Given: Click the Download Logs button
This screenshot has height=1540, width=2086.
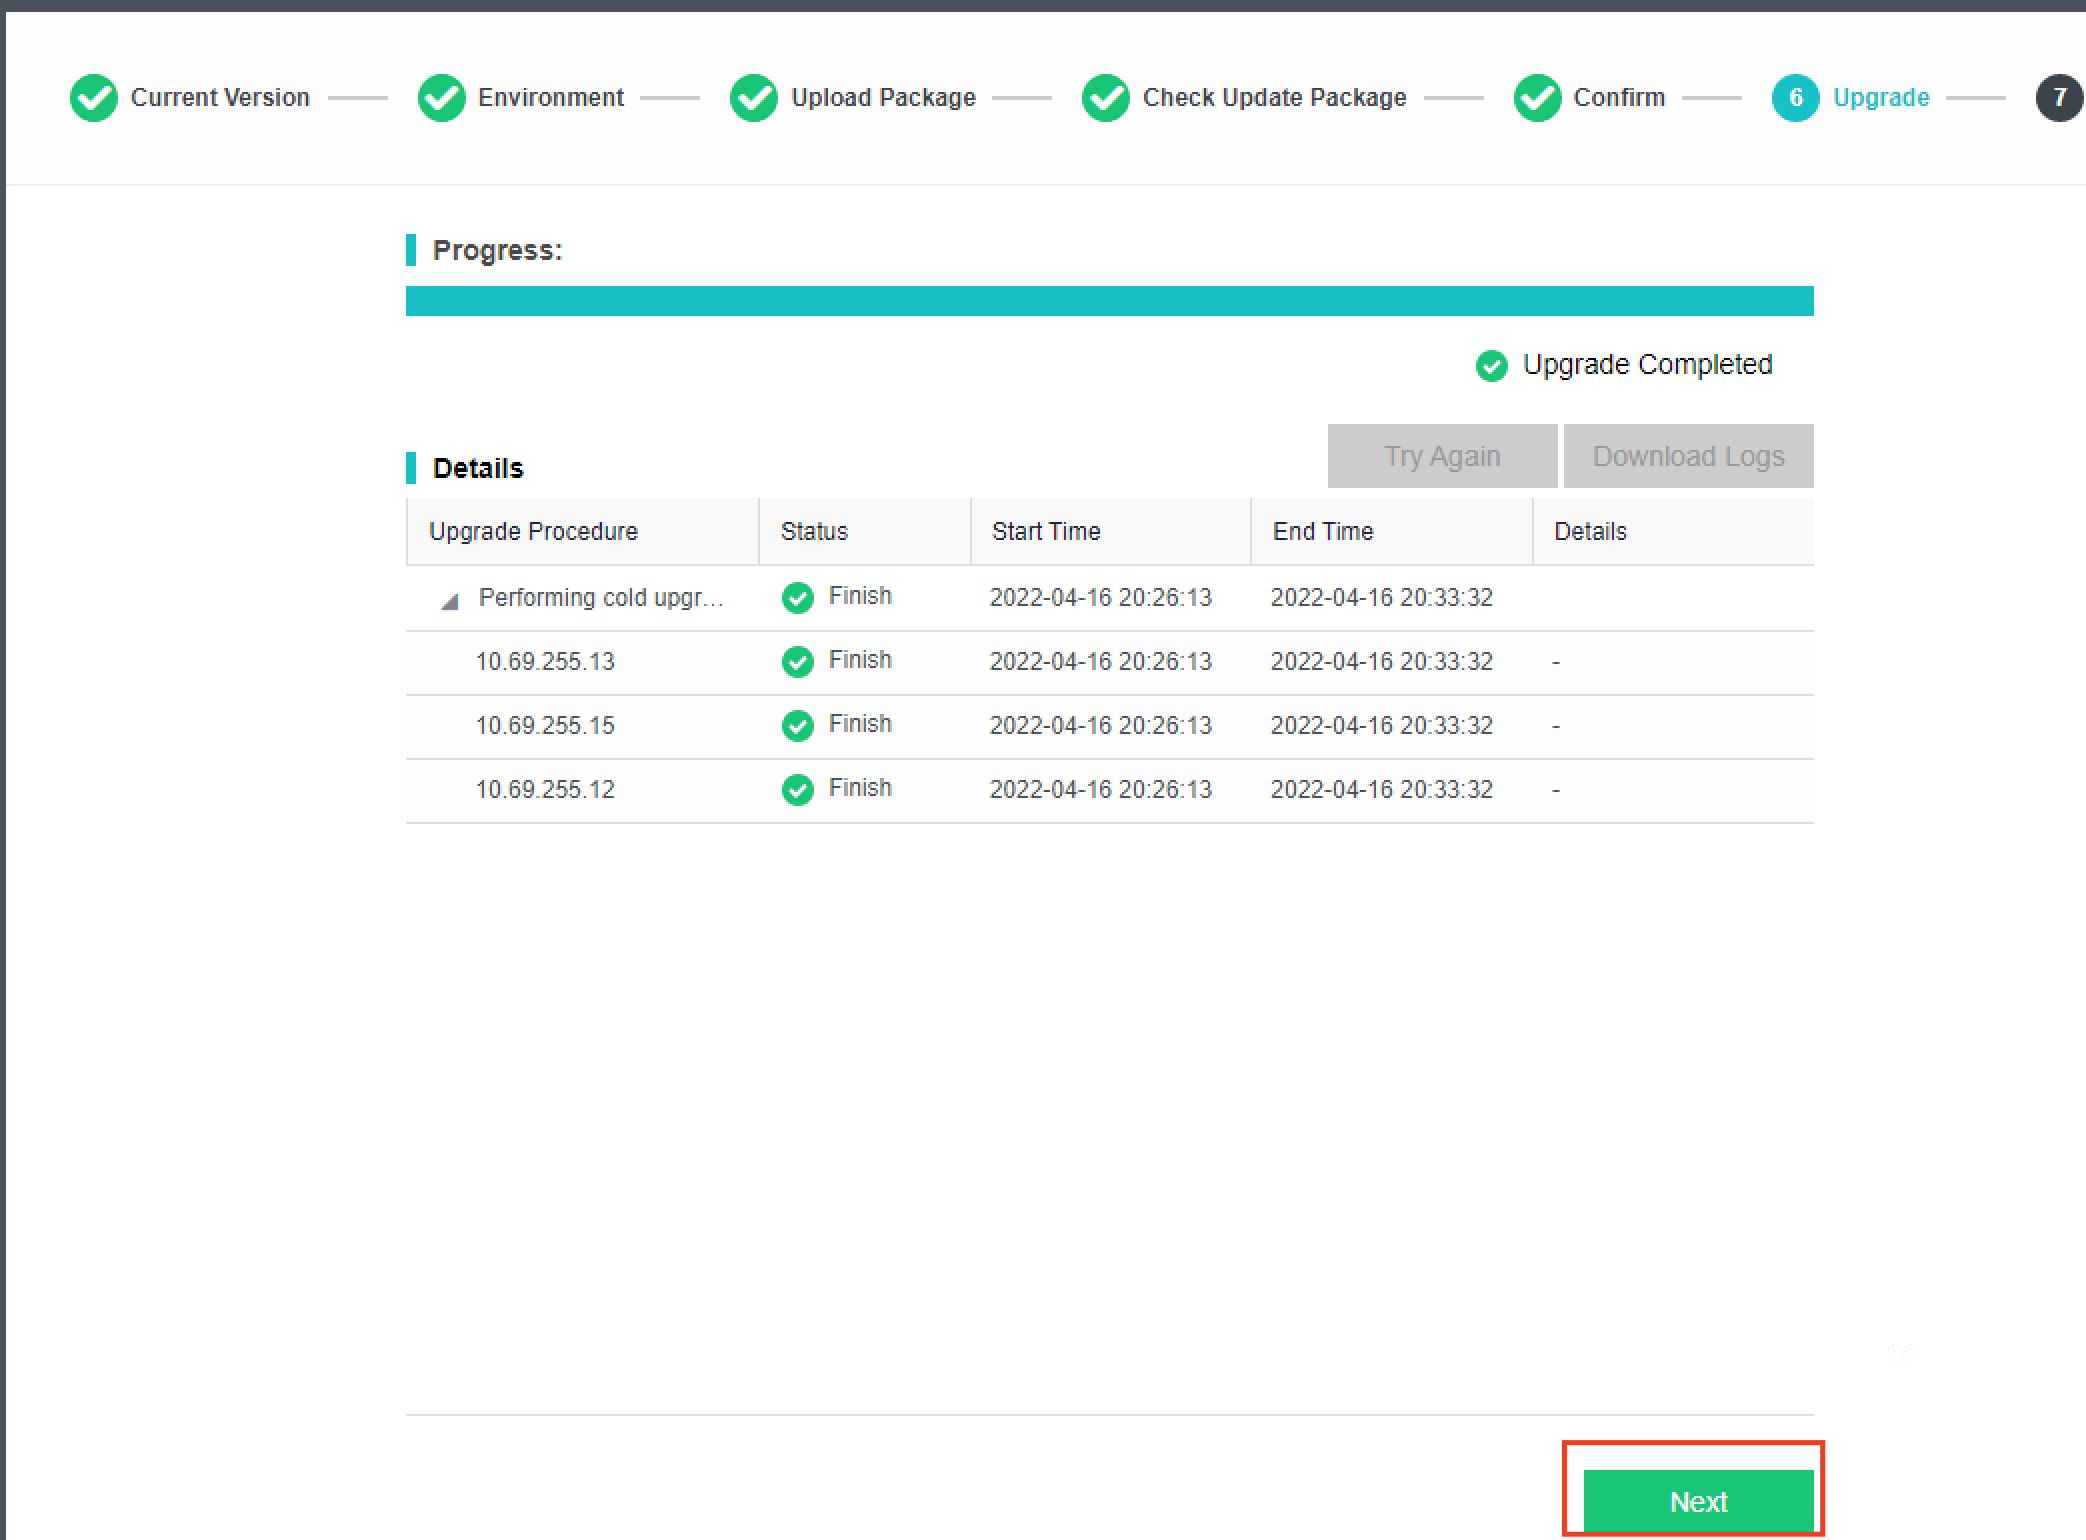Looking at the screenshot, I should point(1688,456).
